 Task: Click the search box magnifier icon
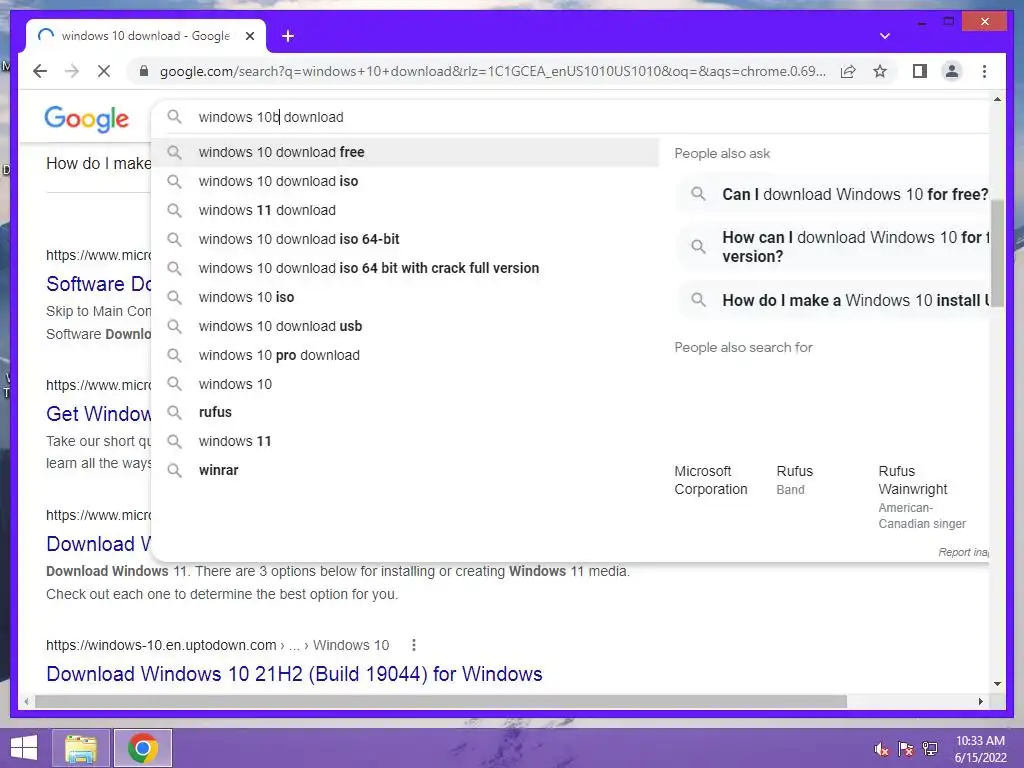pos(174,117)
